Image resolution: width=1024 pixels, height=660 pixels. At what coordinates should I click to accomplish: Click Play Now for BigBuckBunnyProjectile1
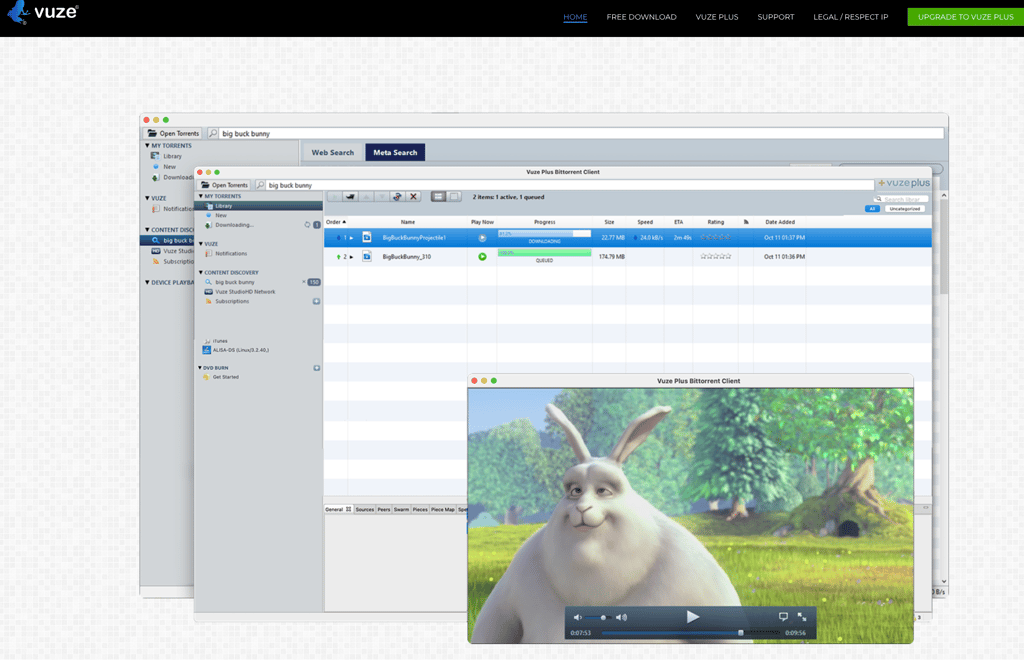[482, 238]
